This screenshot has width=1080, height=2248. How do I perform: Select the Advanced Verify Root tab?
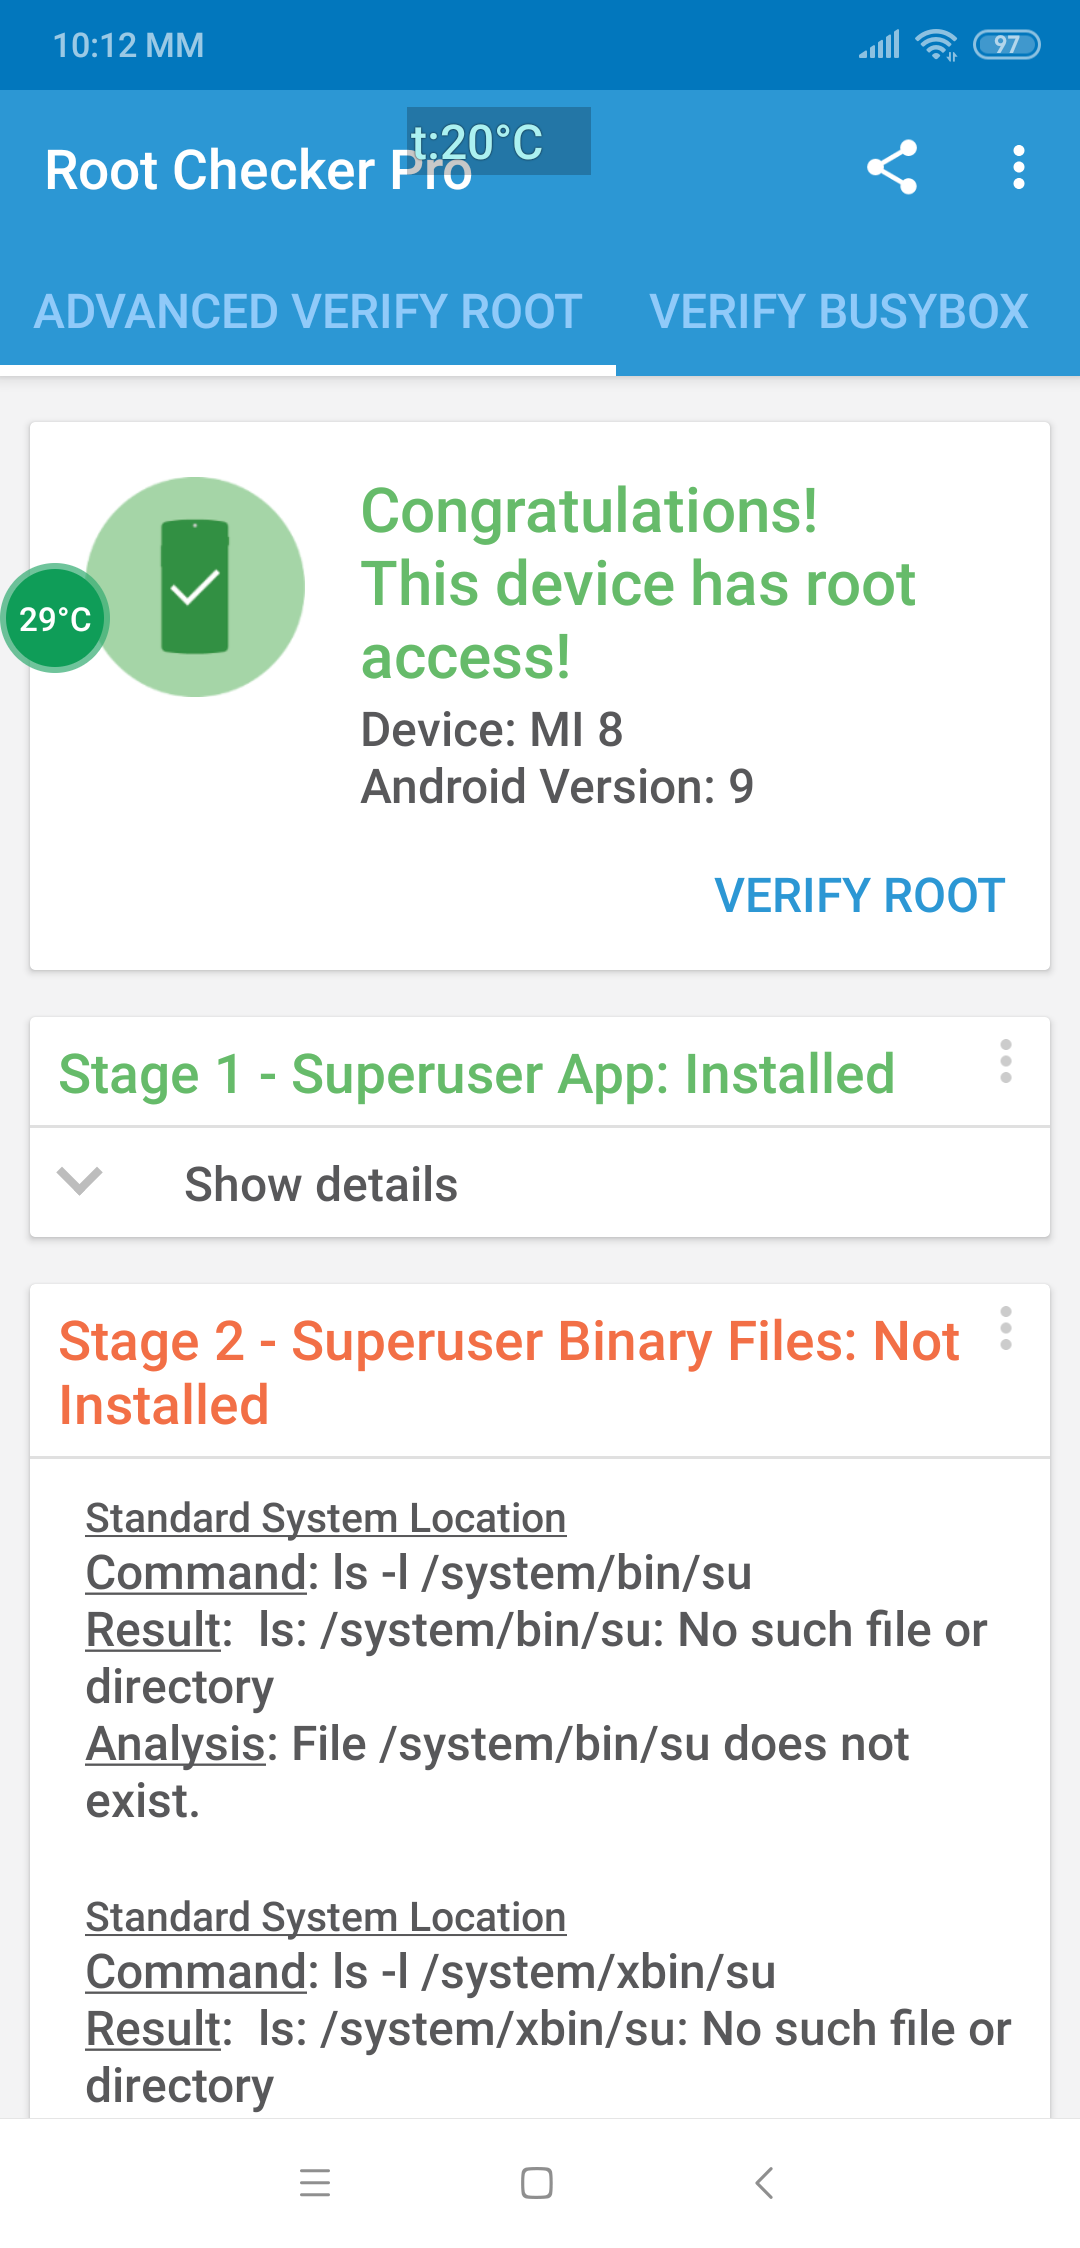point(308,312)
